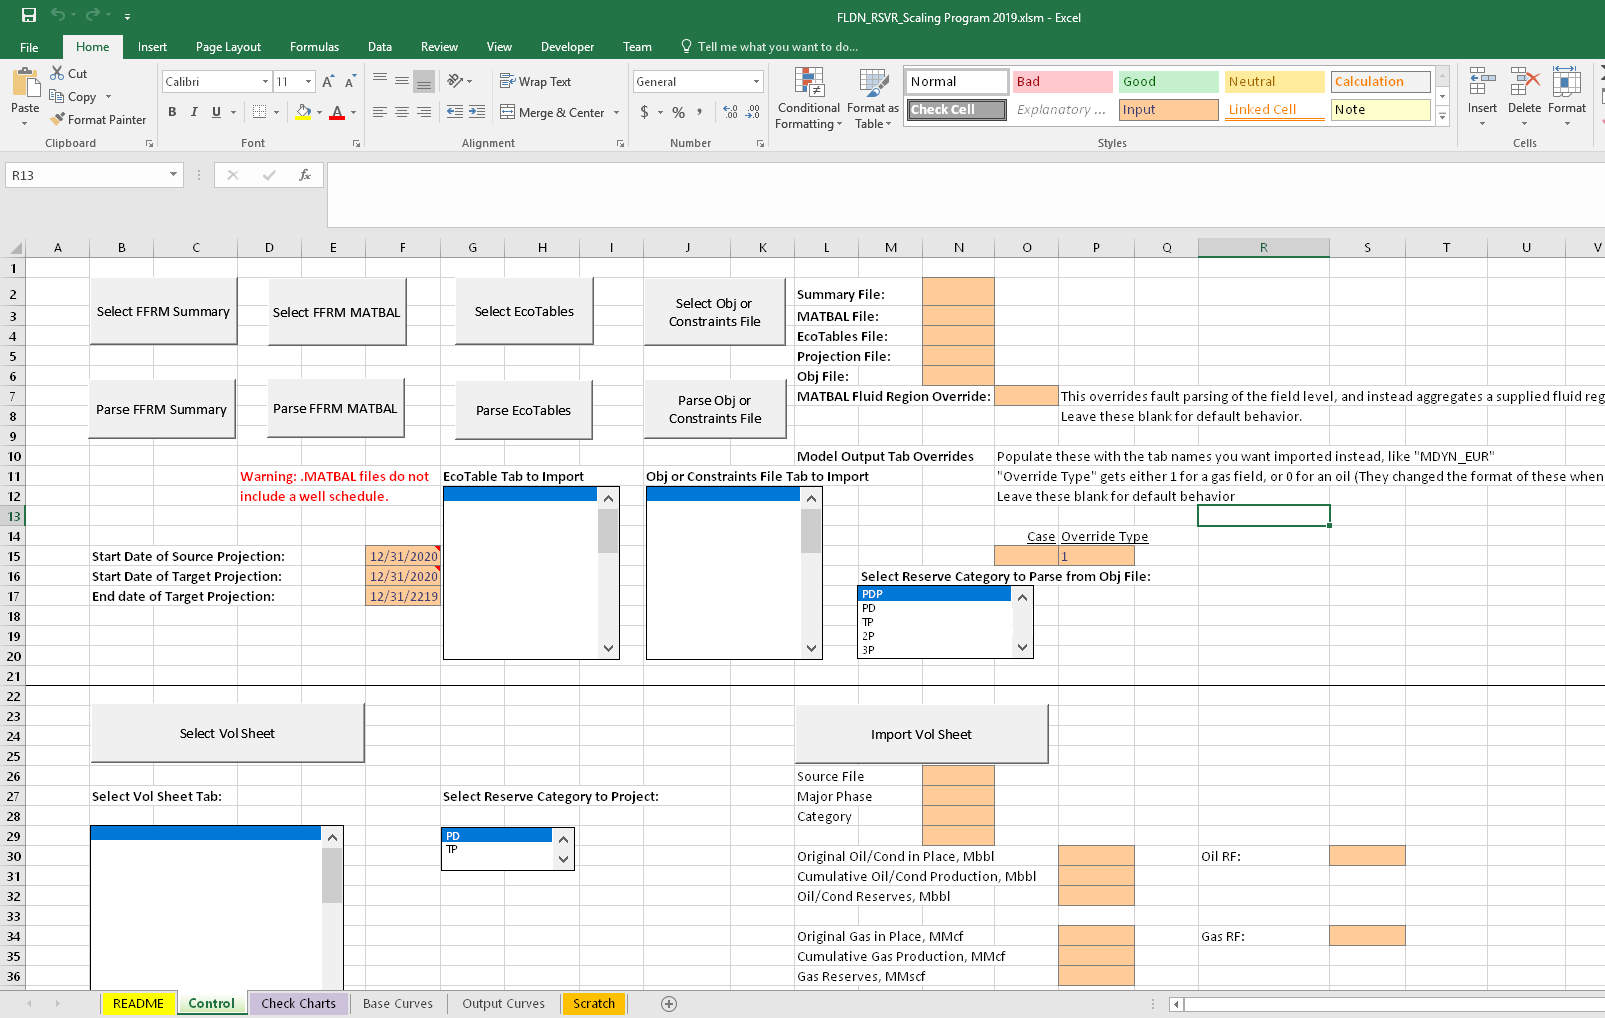The image size is (1605, 1018).
Task: Apply the Bad cell style swatch
Action: pyautogui.click(x=1062, y=82)
